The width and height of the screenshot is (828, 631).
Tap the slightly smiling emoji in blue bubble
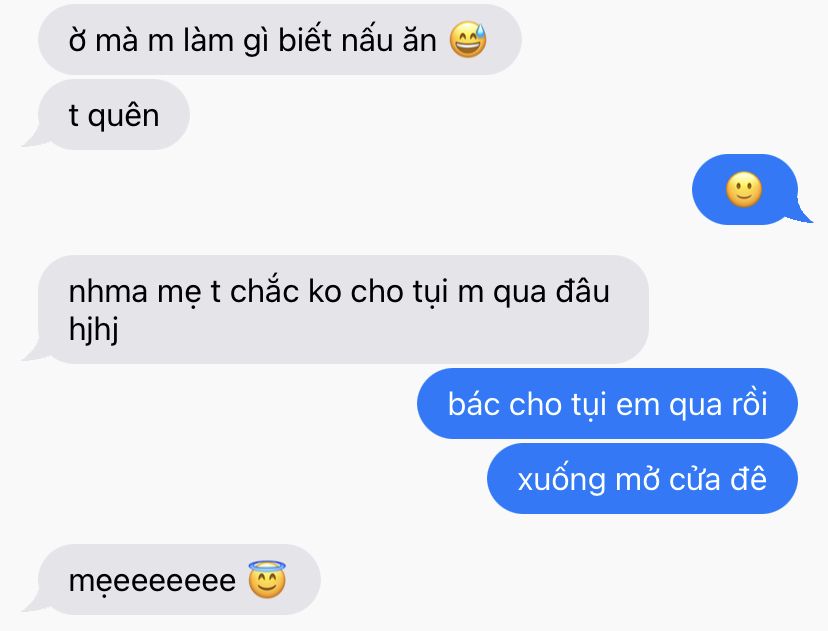coord(744,189)
